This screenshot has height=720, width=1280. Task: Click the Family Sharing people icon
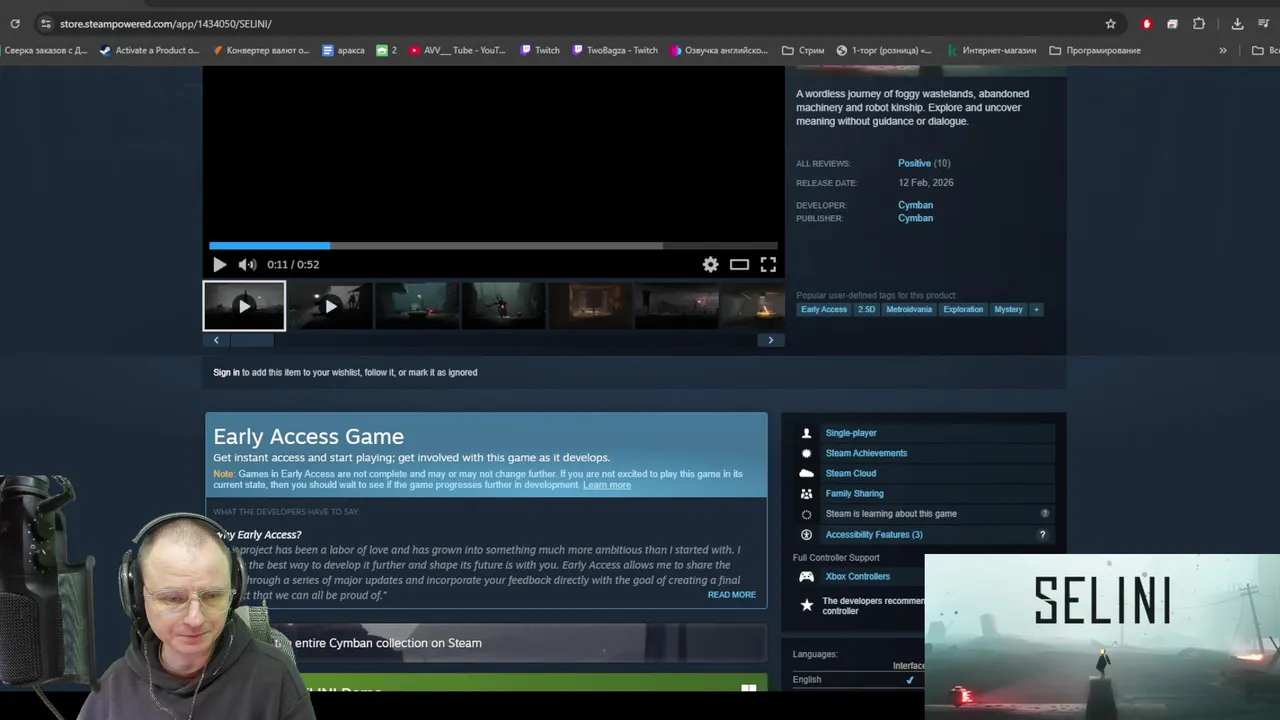806,494
